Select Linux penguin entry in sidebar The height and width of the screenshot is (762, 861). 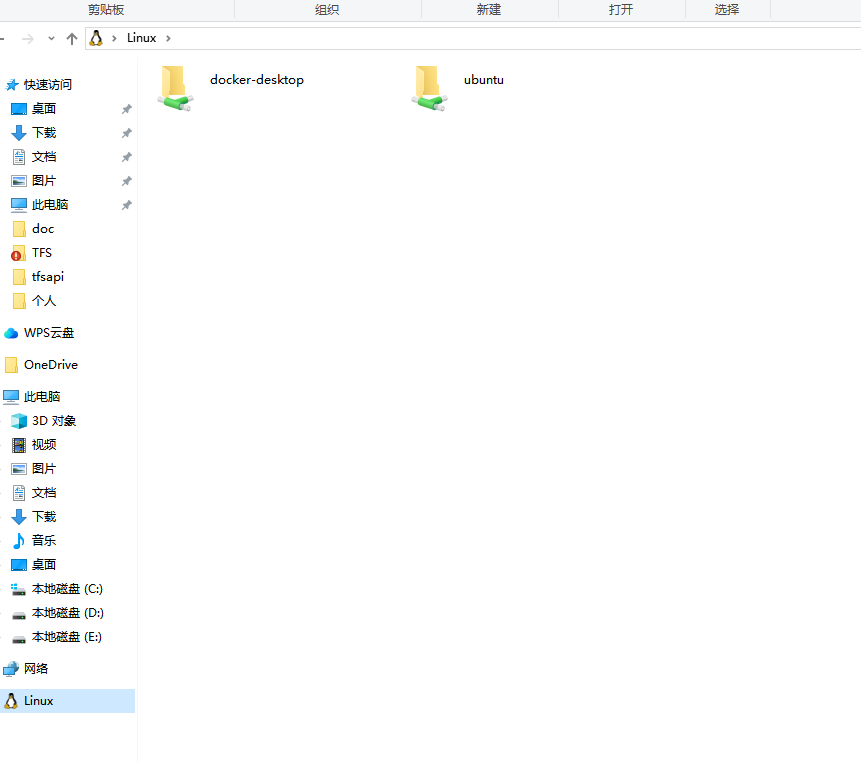coord(68,701)
